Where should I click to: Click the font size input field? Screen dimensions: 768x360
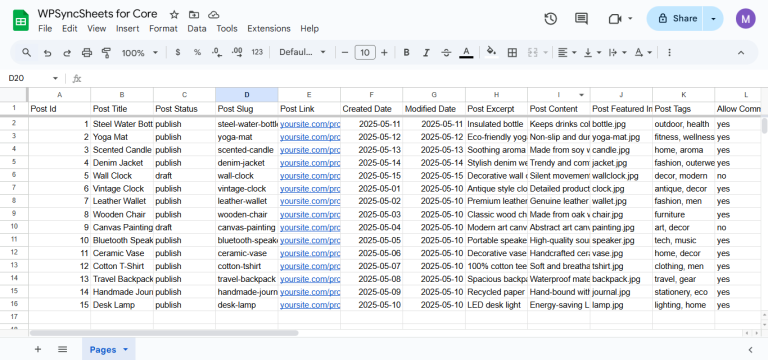[365, 52]
